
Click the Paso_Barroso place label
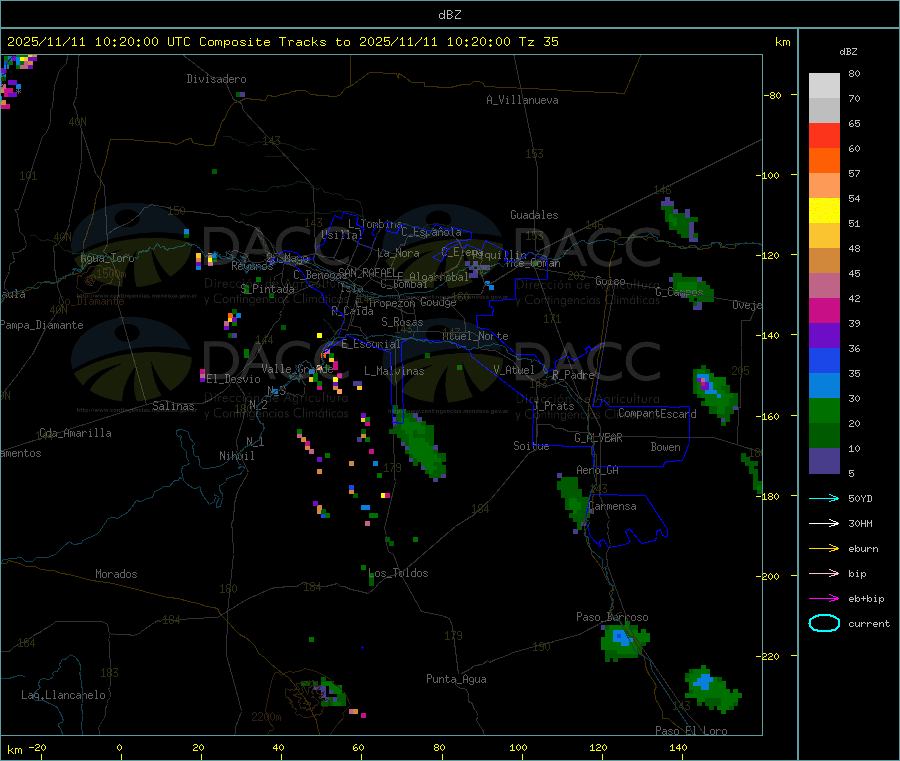[612, 617]
